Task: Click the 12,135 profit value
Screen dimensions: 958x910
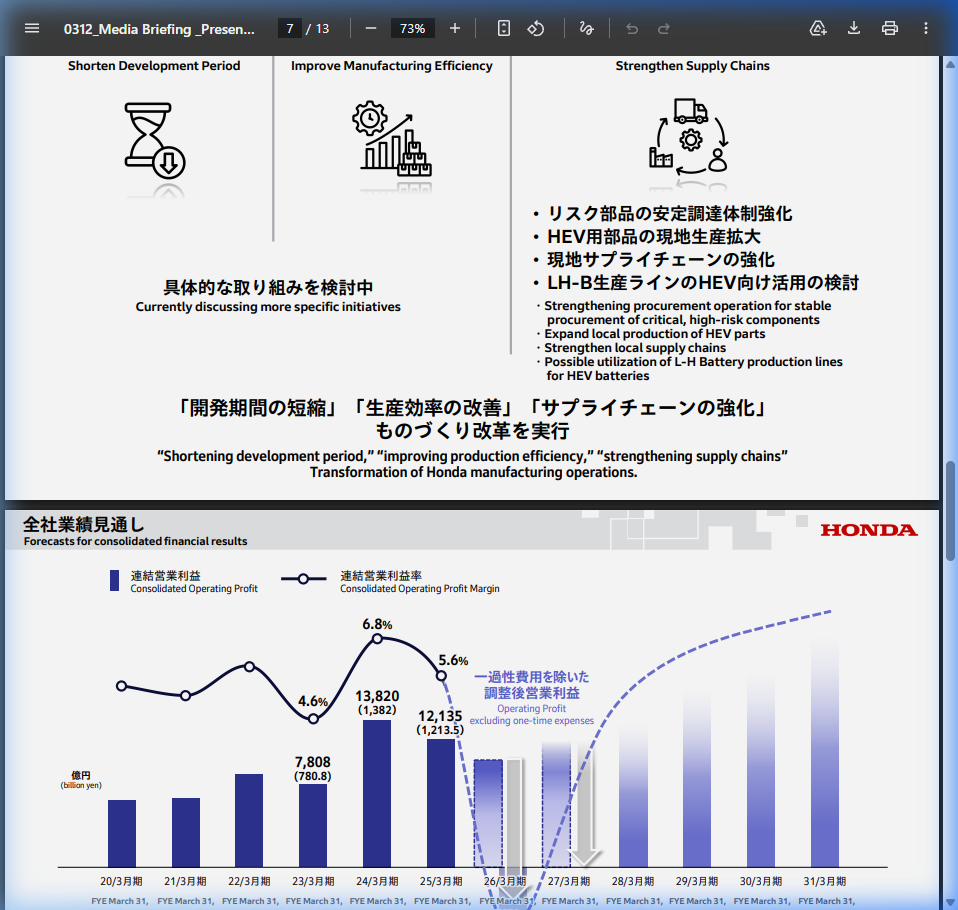Action: 440,716
